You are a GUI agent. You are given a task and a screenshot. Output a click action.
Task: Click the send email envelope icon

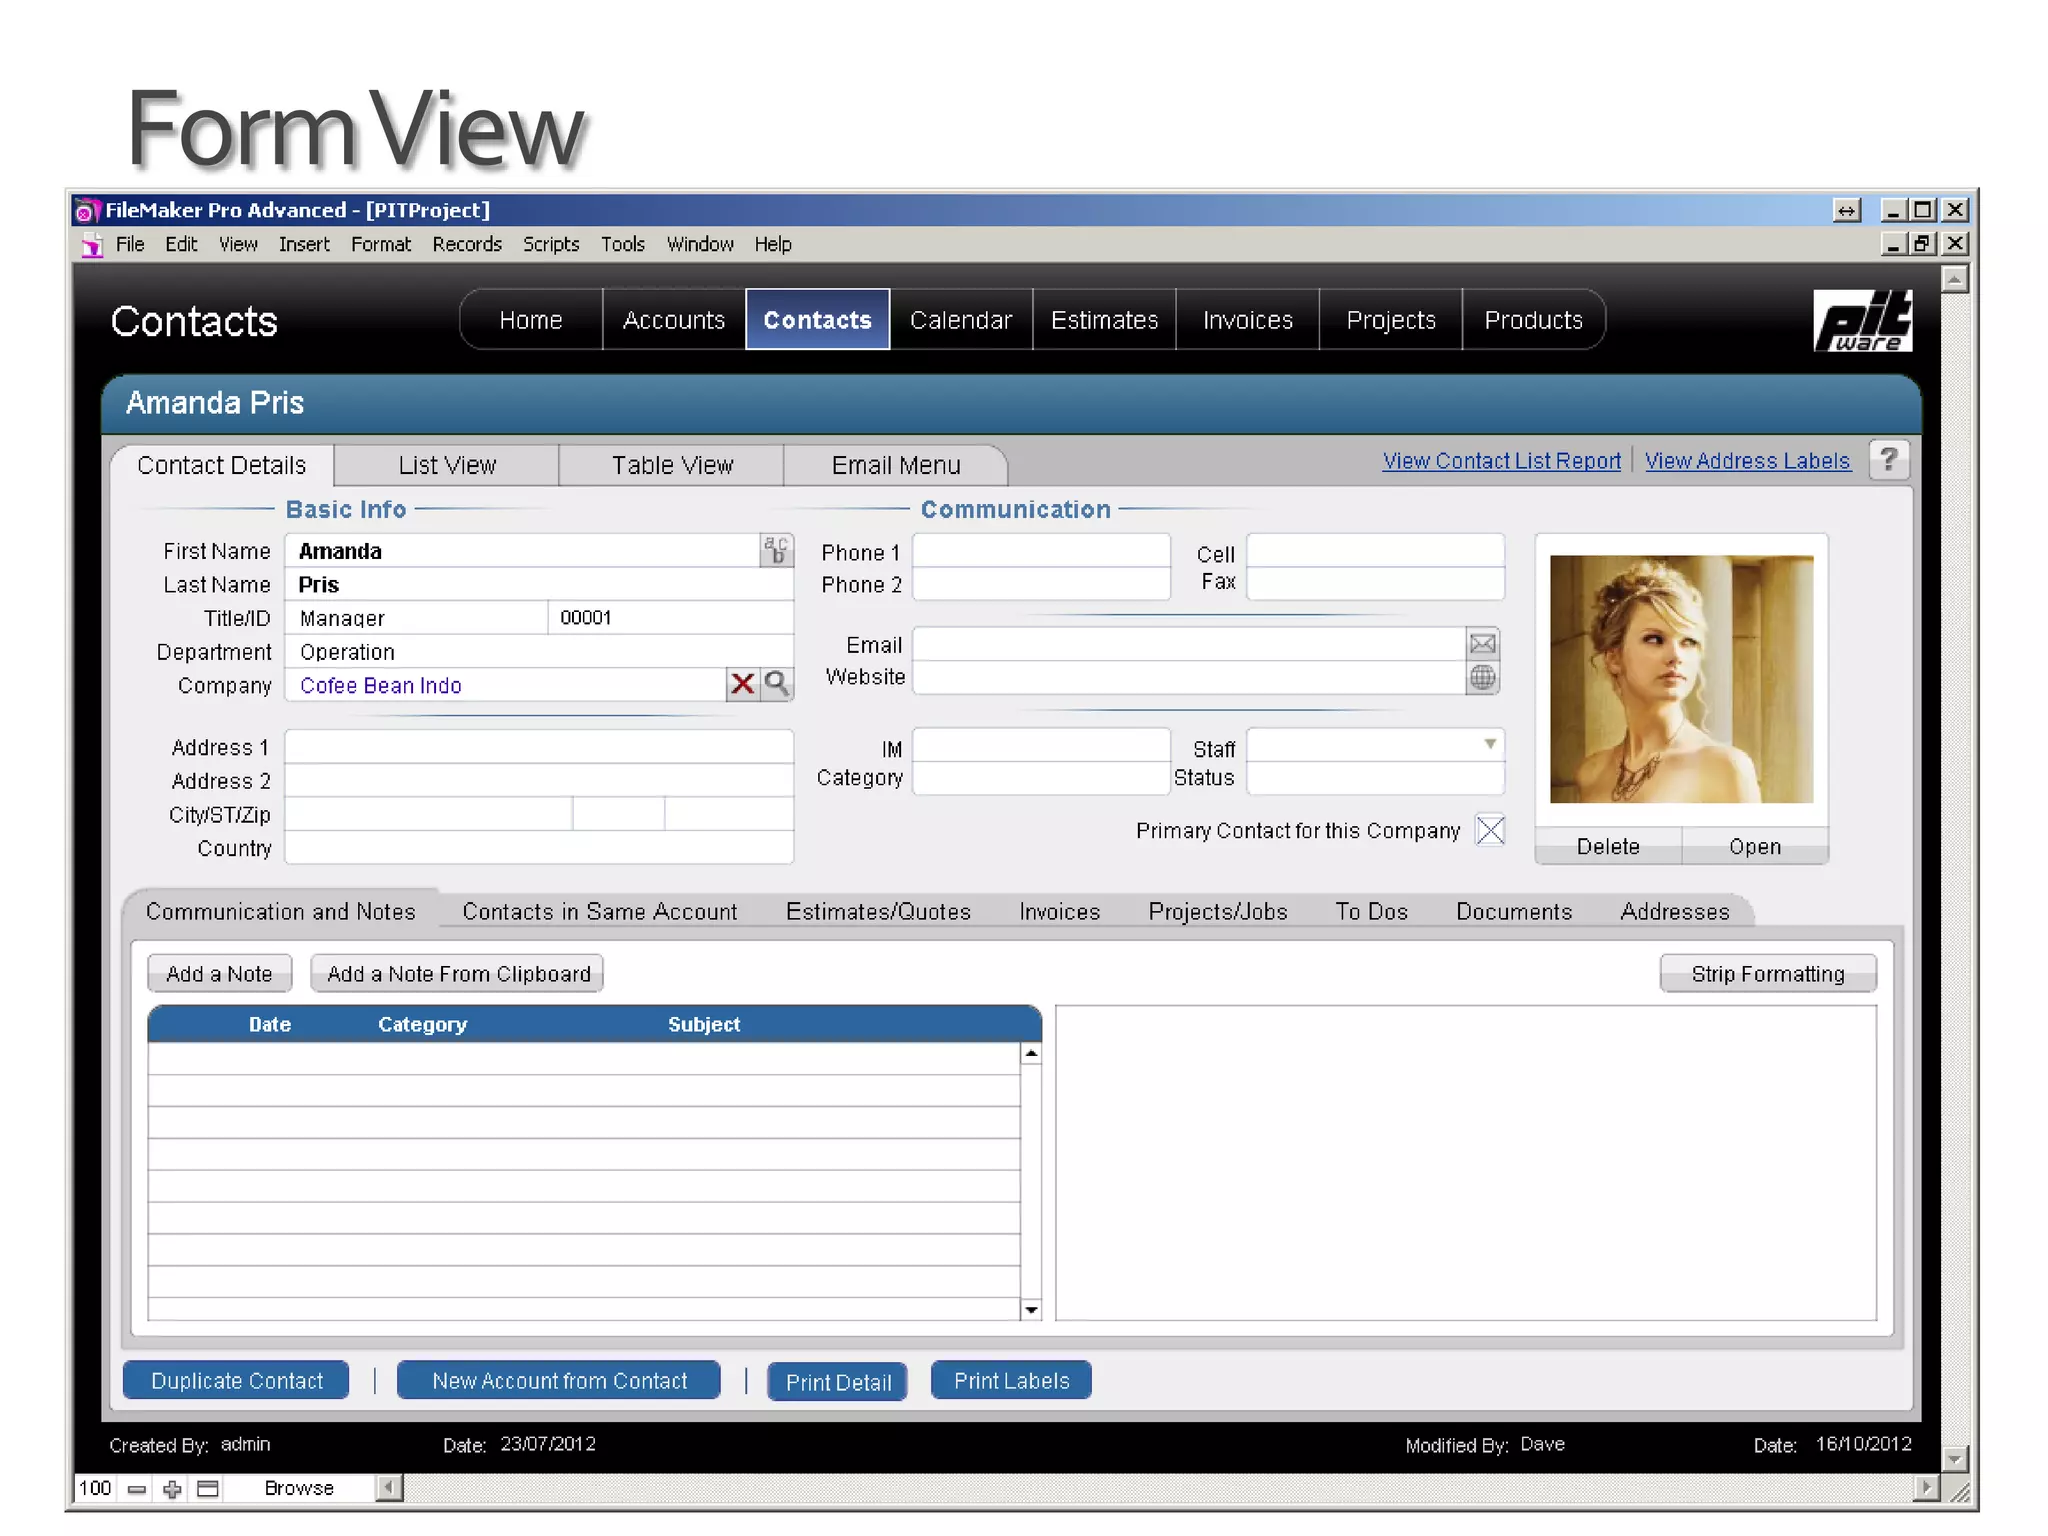coord(1482,644)
